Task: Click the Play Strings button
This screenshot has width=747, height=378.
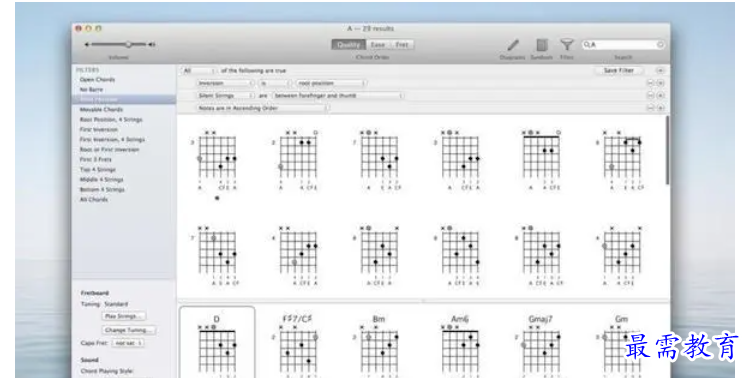Action: [x=124, y=316]
